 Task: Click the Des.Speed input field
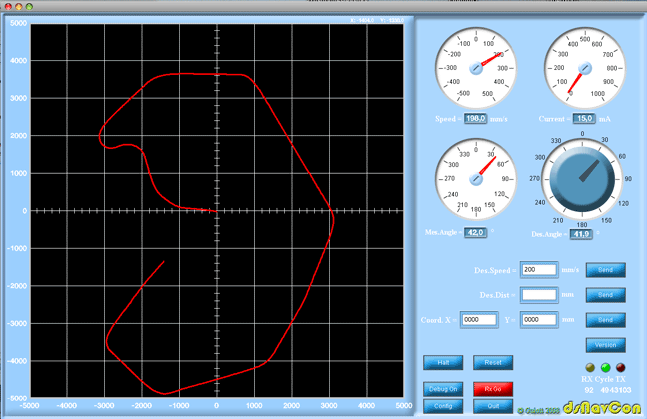tap(539, 270)
